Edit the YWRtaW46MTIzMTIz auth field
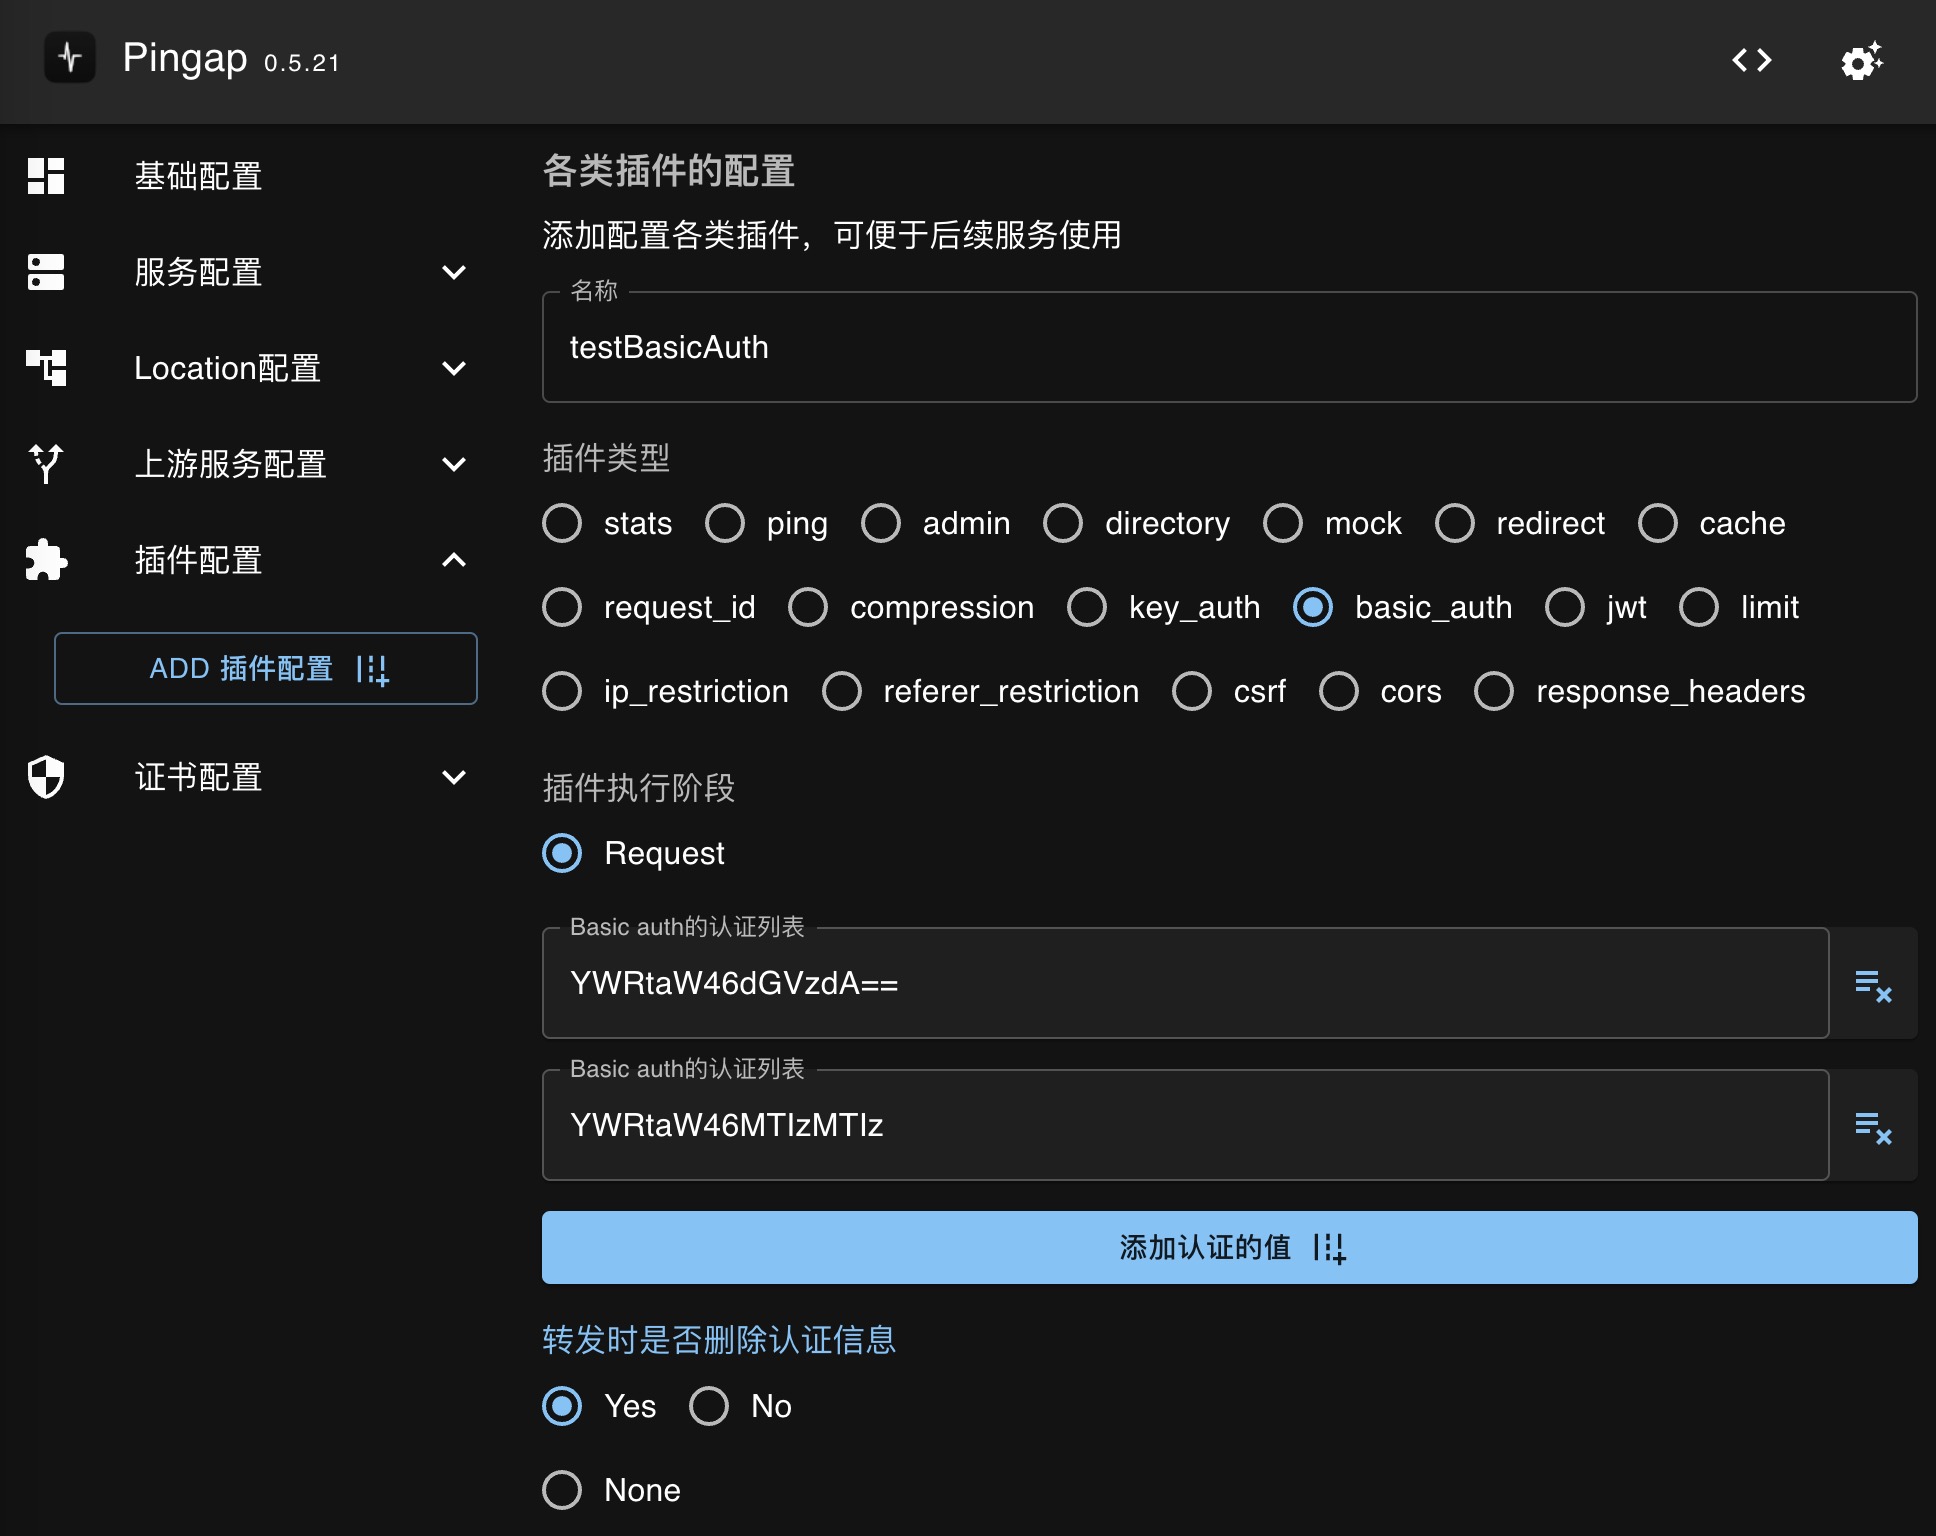 1185,1125
